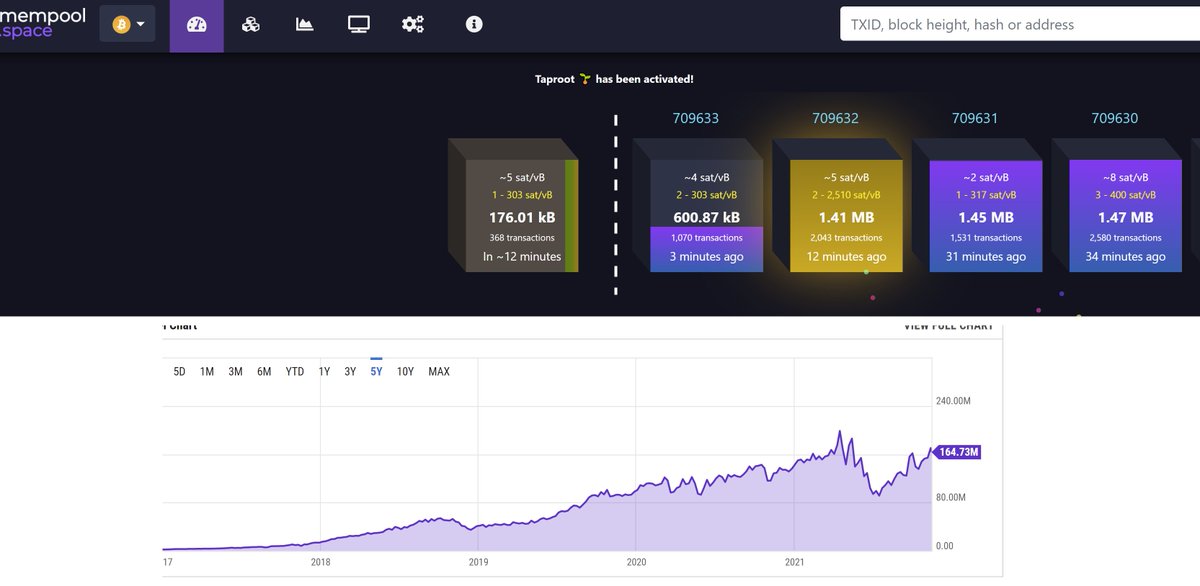The image size is (1200, 586).
Task: Focus the TXID, block height search field
Action: pyautogui.click(x=1020, y=24)
